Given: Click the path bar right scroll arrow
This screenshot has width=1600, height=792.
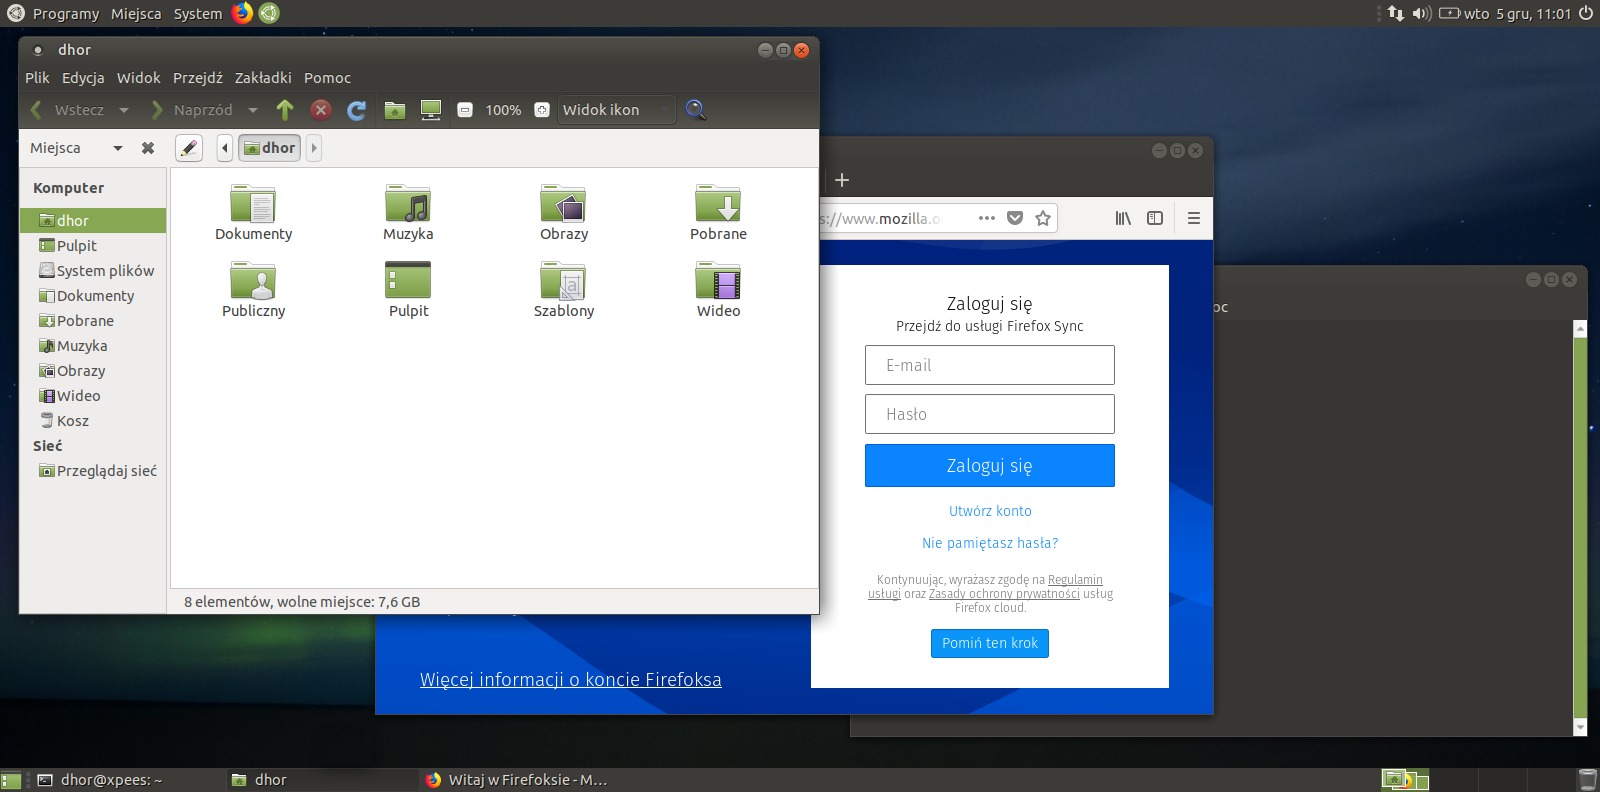Looking at the screenshot, I should click(314, 148).
